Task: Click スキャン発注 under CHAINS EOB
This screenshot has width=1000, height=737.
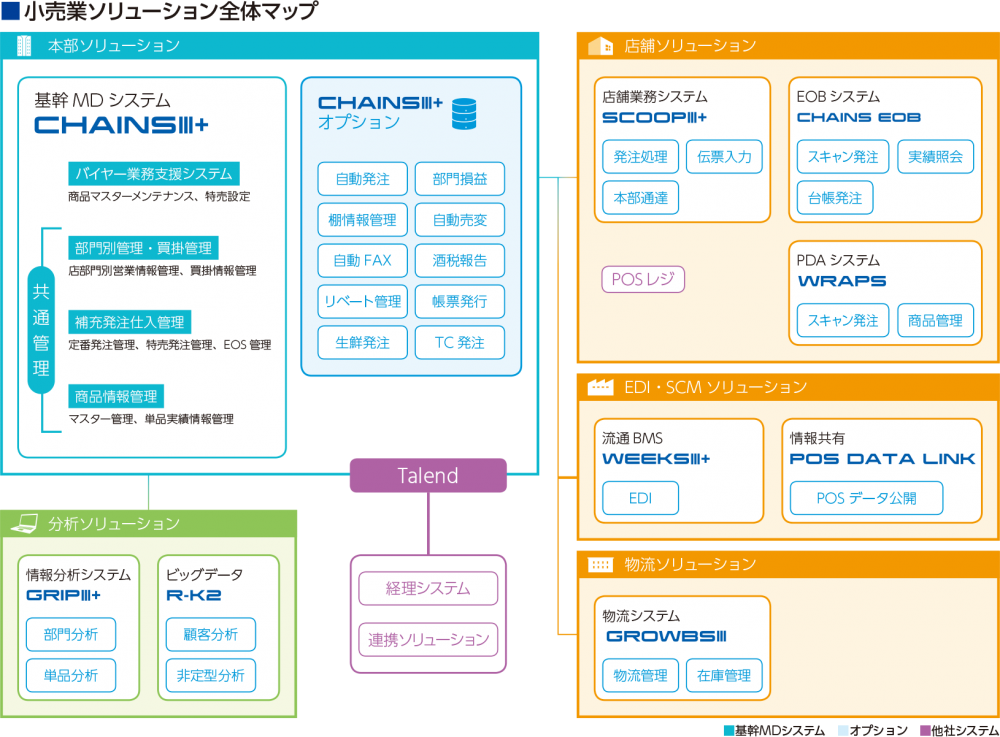Action: [x=842, y=157]
